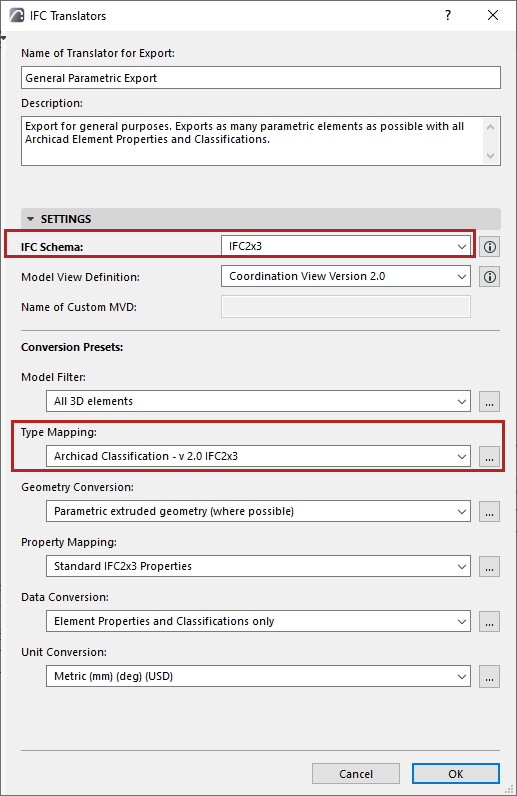Open the Model Filter dropdown

258,401
